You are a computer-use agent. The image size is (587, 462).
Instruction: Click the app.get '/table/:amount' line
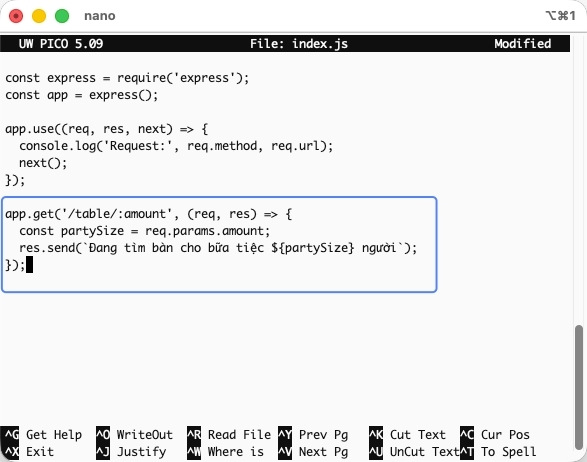[x=148, y=214]
